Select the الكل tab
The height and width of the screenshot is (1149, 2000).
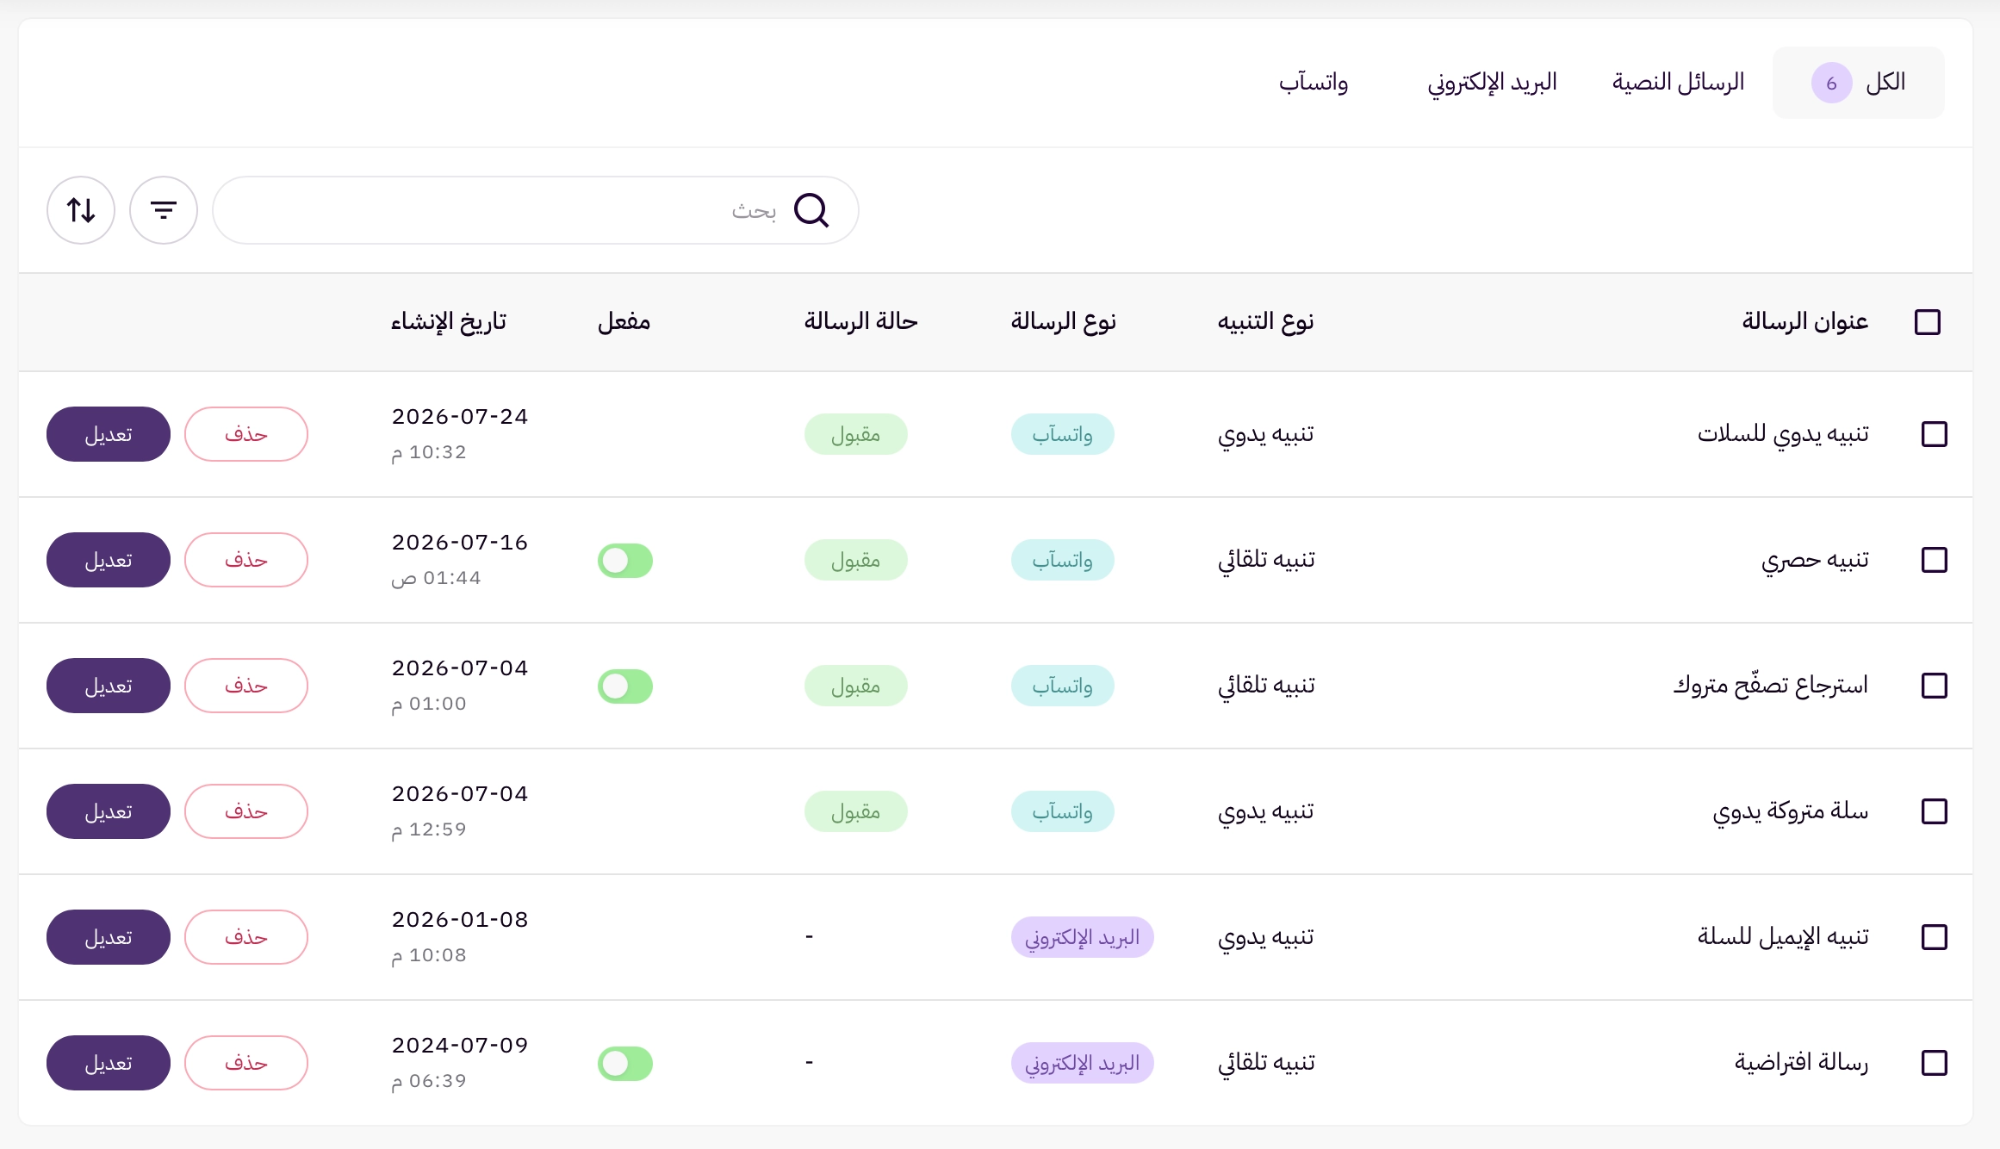click(1858, 83)
